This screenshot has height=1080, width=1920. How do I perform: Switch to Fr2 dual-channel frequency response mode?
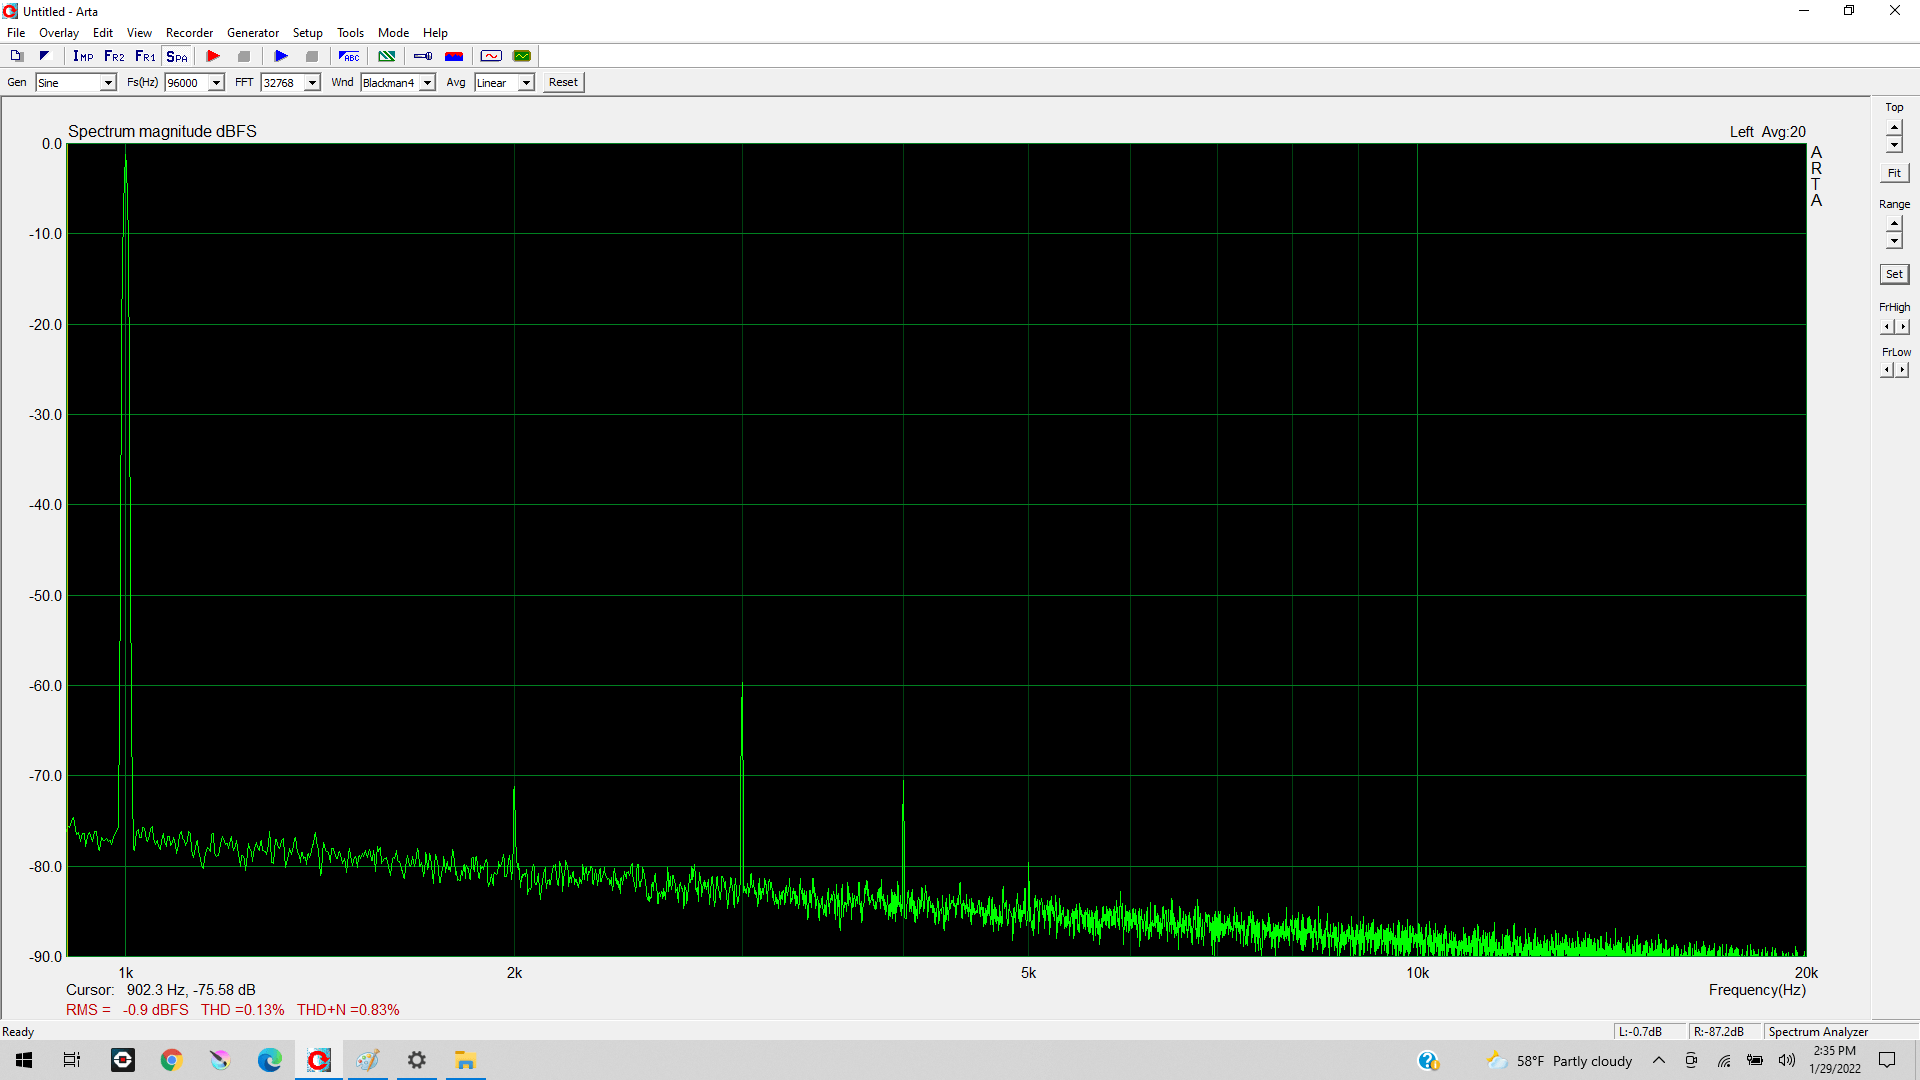pos(114,56)
